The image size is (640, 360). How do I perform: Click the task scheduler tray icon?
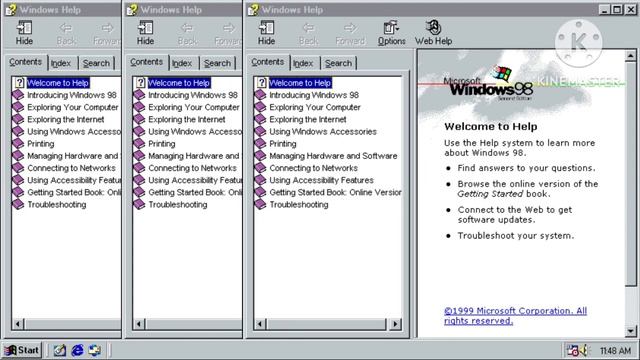tap(573, 350)
